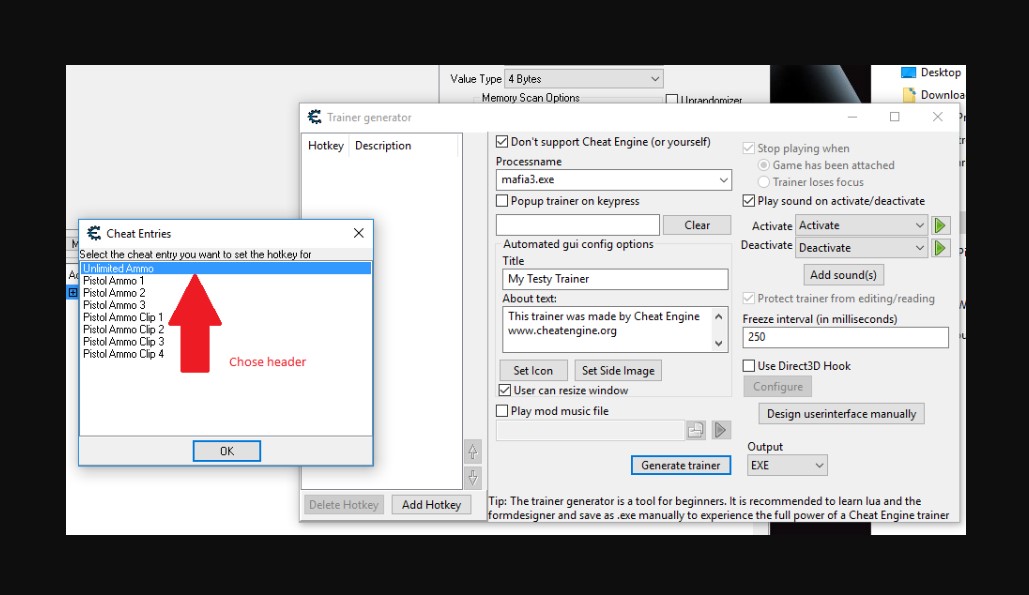Image resolution: width=1029 pixels, height=595 pixels.
Task: Enable Use Direct3D Hook checkbox
Action: 748,365
